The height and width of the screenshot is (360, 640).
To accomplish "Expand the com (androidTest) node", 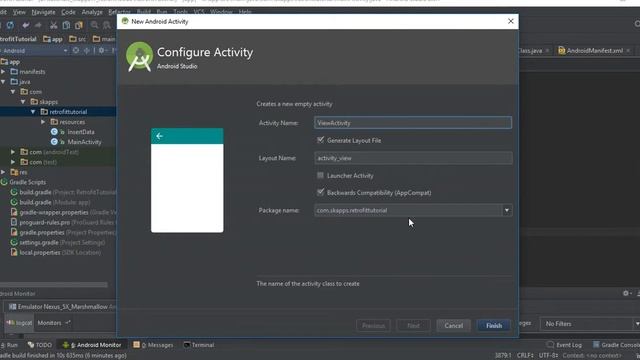I will (x=13, y=152).
